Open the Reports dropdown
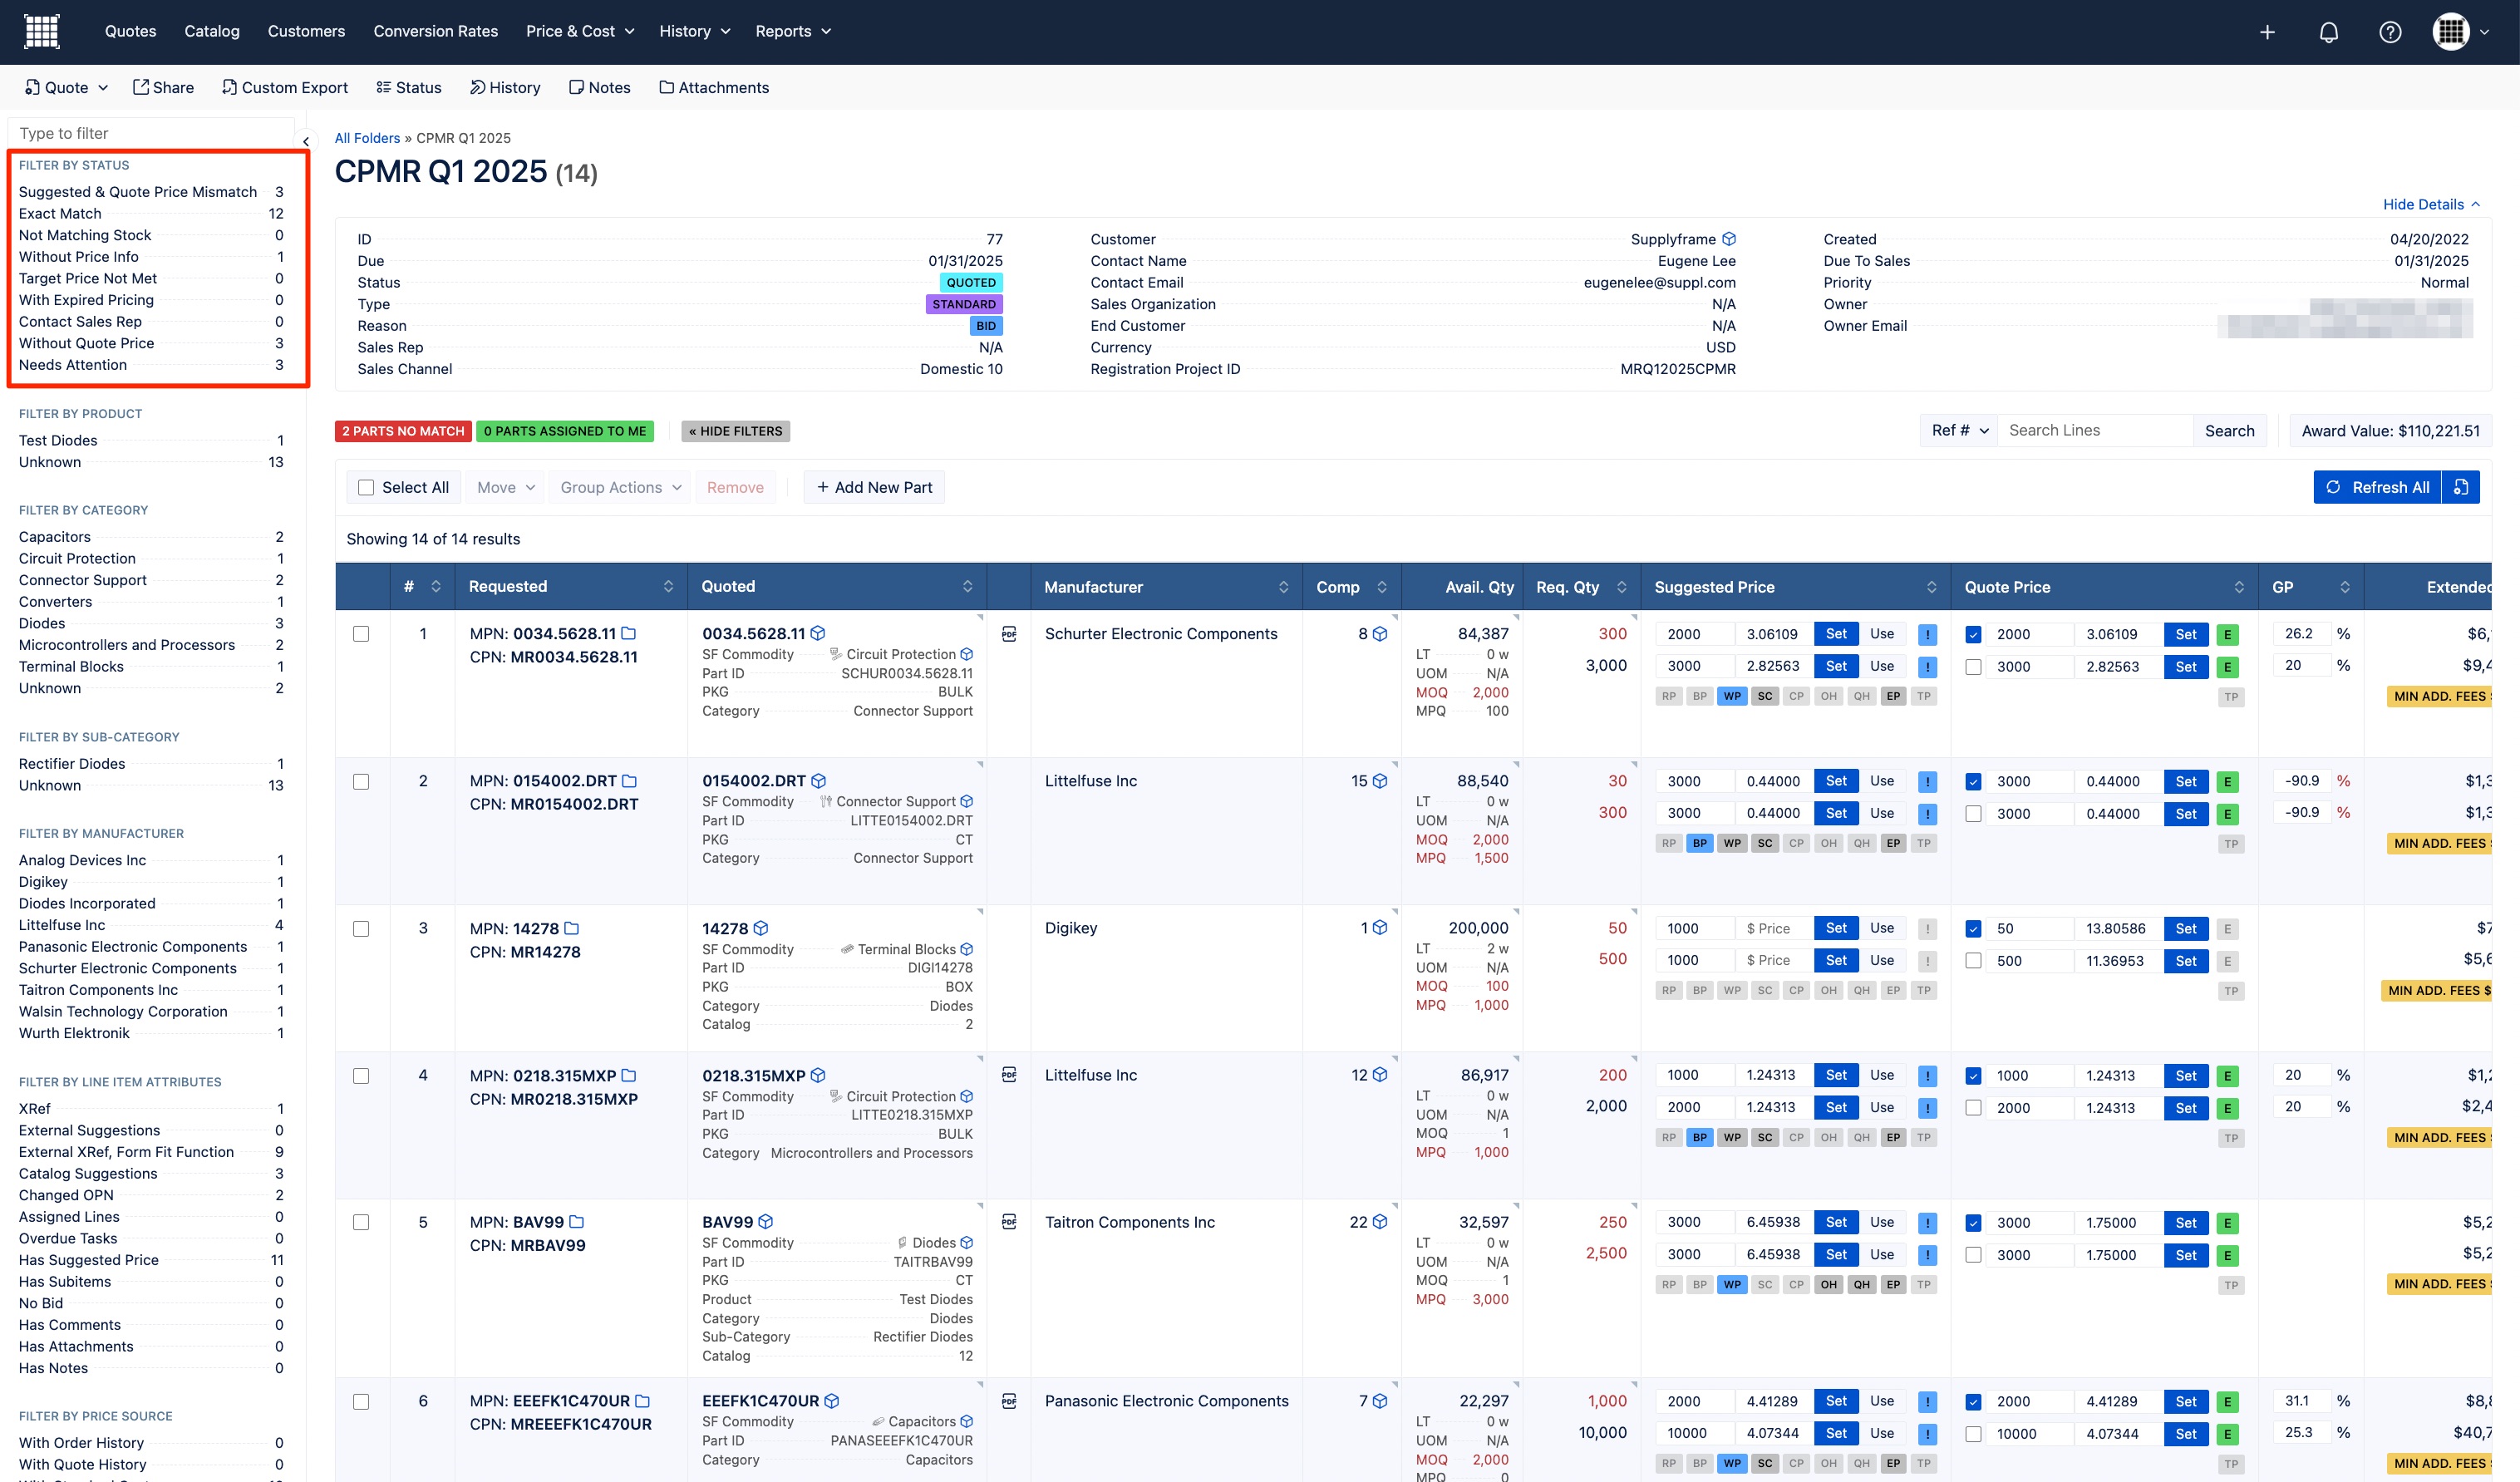 click(793, 31)
